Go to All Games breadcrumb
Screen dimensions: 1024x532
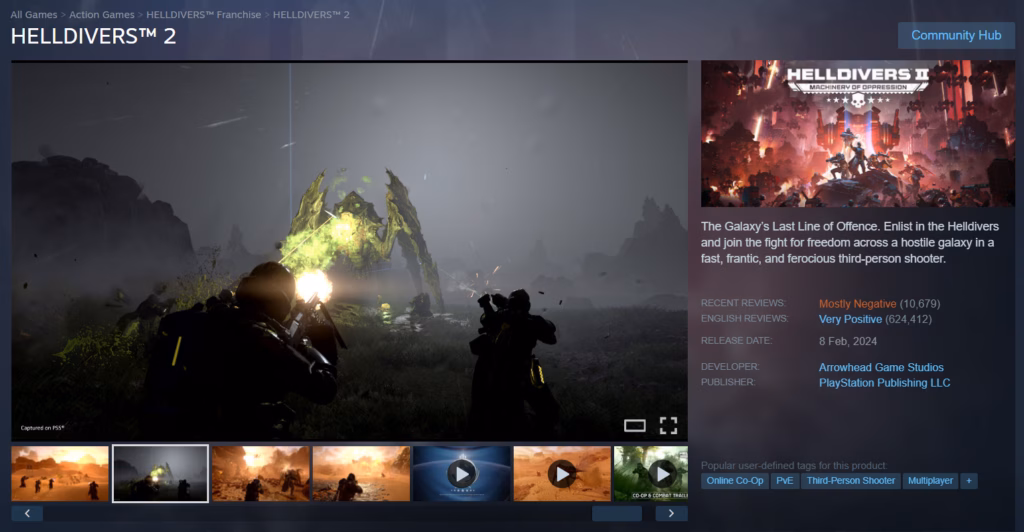pos(33,14)
